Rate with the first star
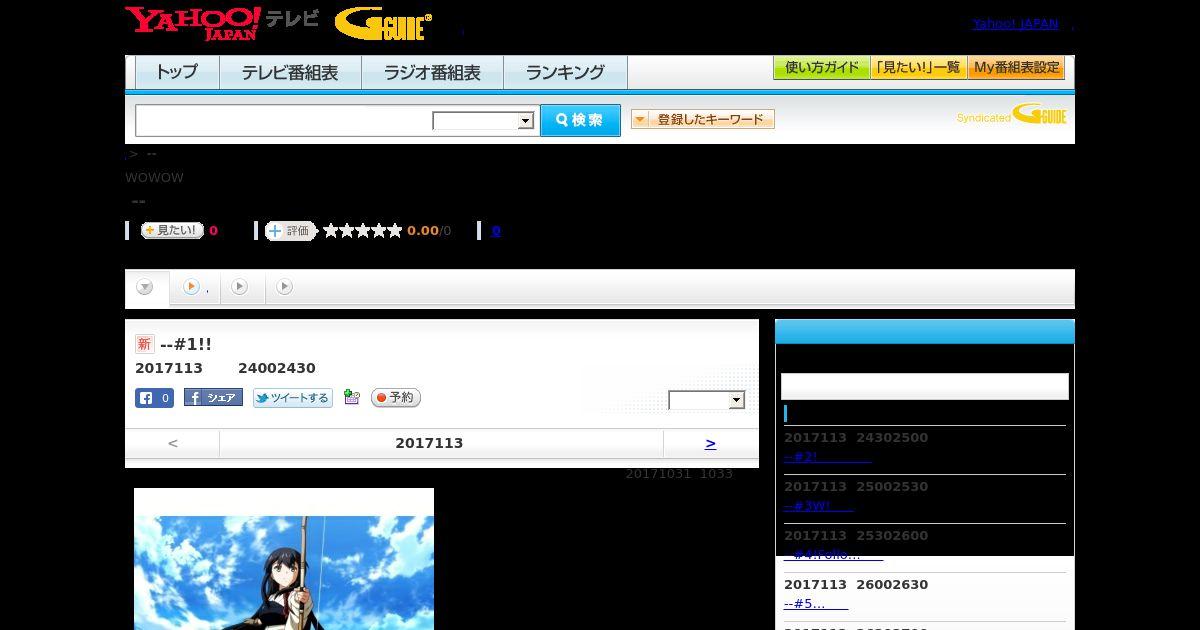 coord(330,231)
